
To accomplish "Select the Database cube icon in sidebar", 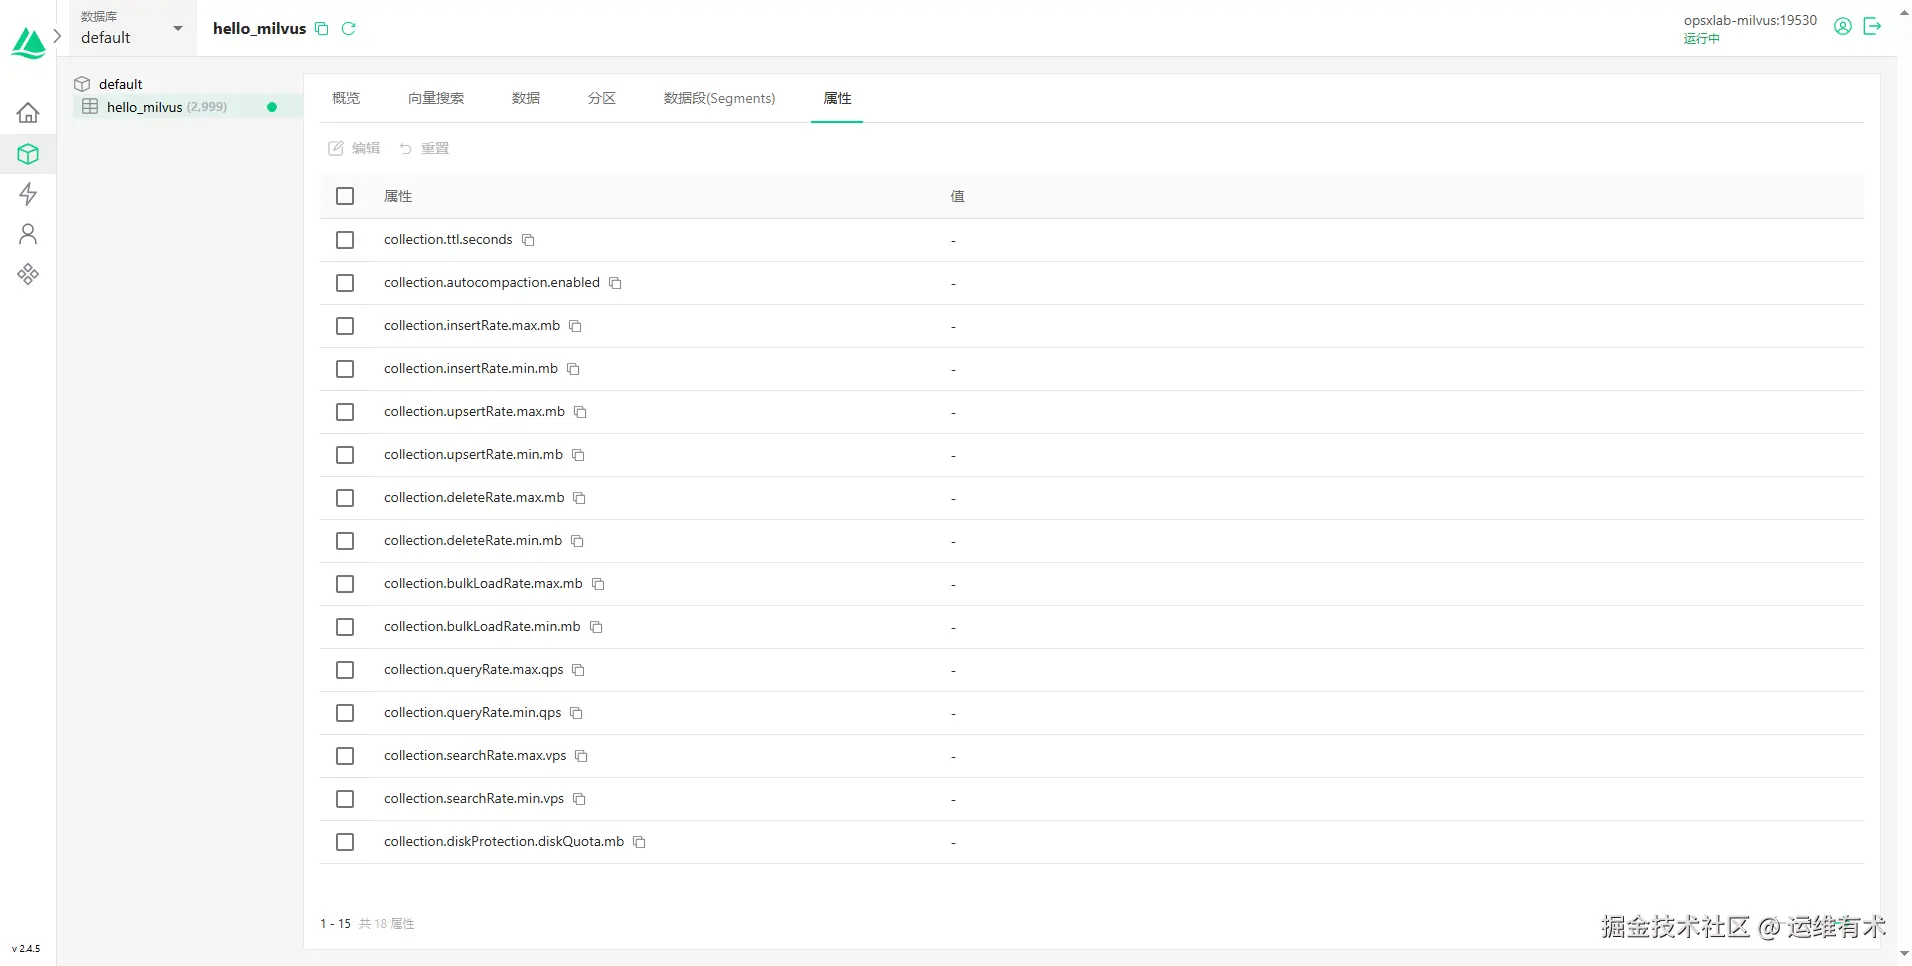I will (x=28, y=153).
